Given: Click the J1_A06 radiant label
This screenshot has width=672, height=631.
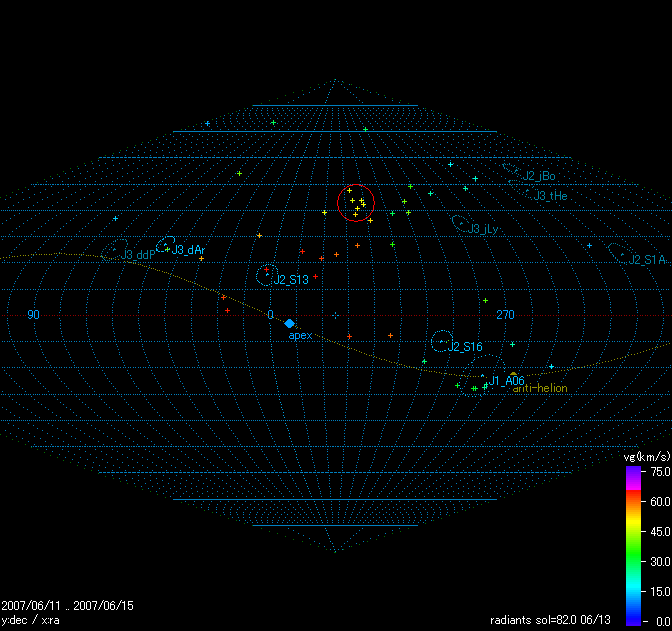Looking at the screenshot, I should click(507, 380).
